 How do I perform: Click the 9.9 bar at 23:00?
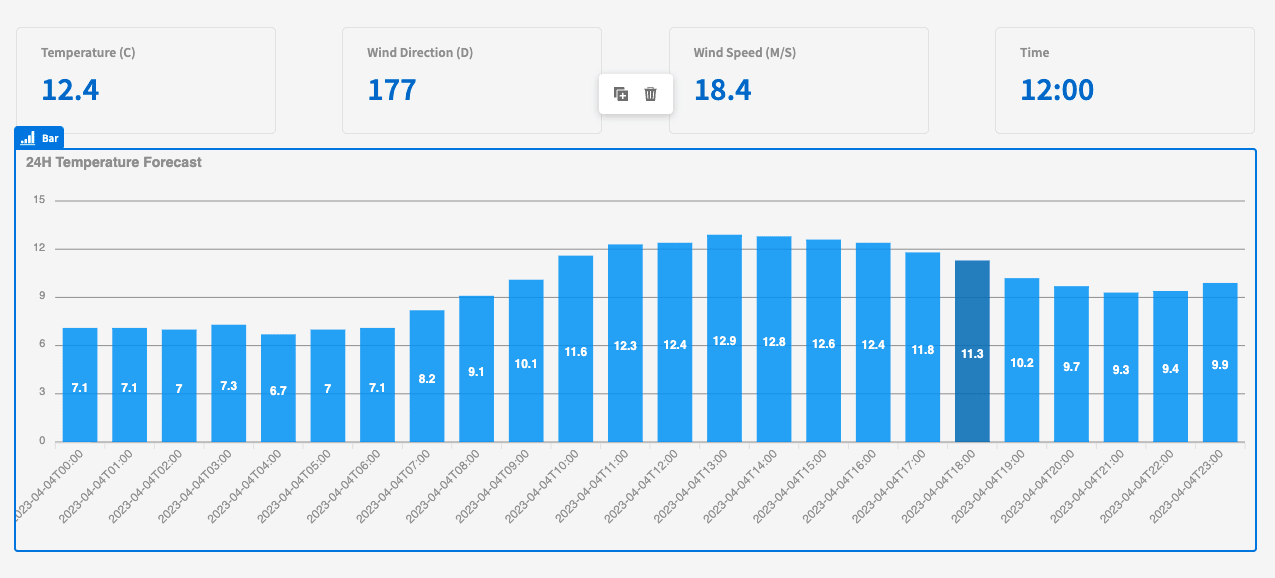pyautogui.click(x=1220, y=362)
